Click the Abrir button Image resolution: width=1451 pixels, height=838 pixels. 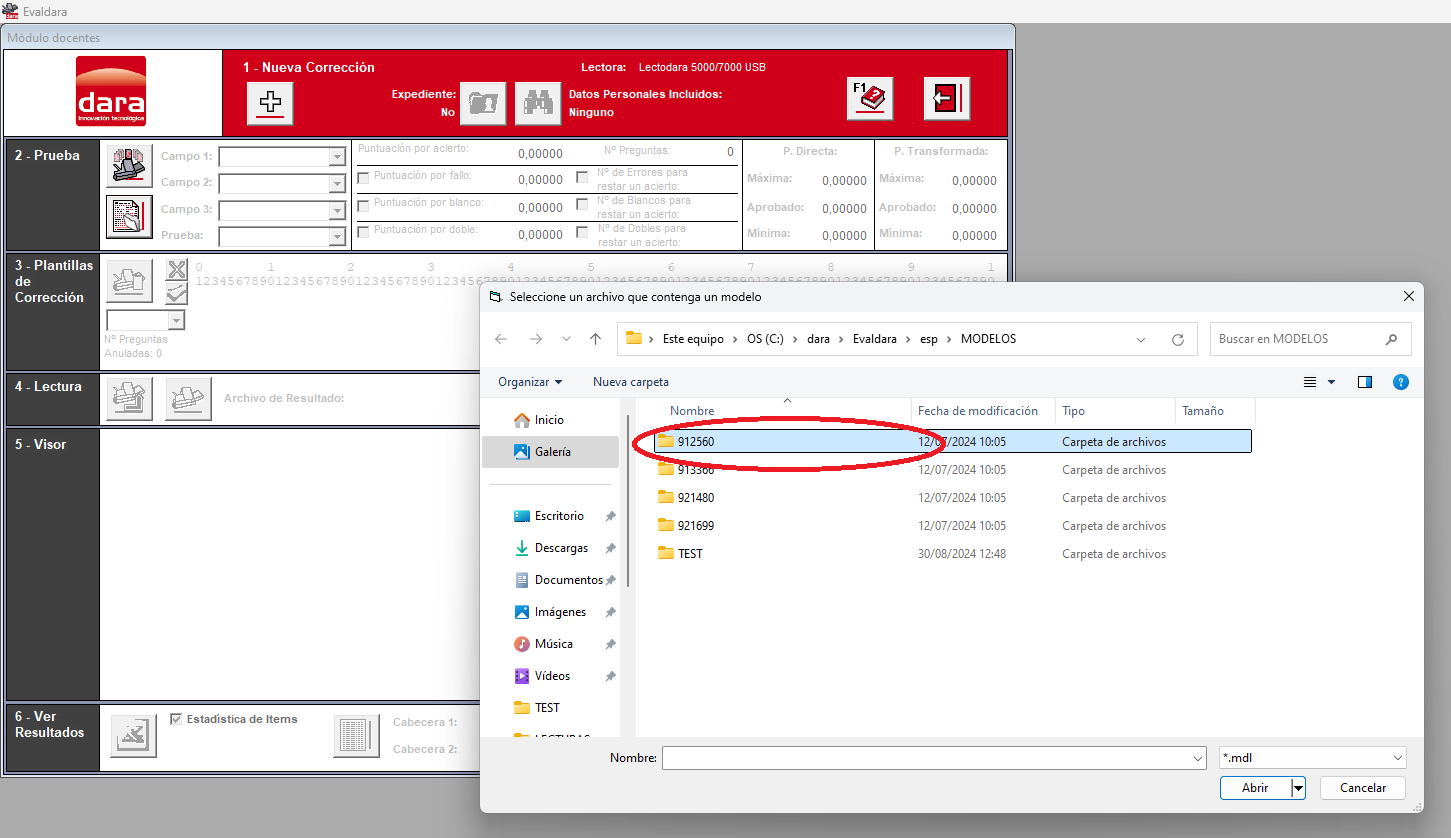1255,788
